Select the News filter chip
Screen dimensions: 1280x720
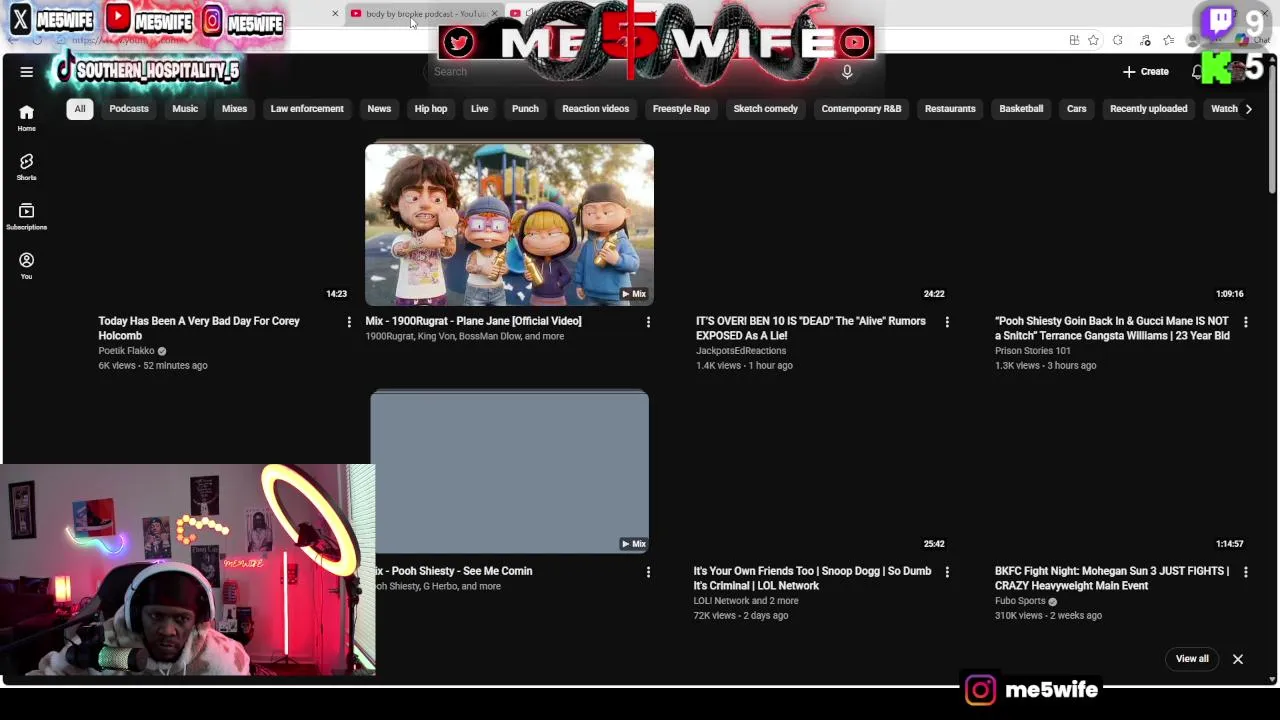coord(379,109)
